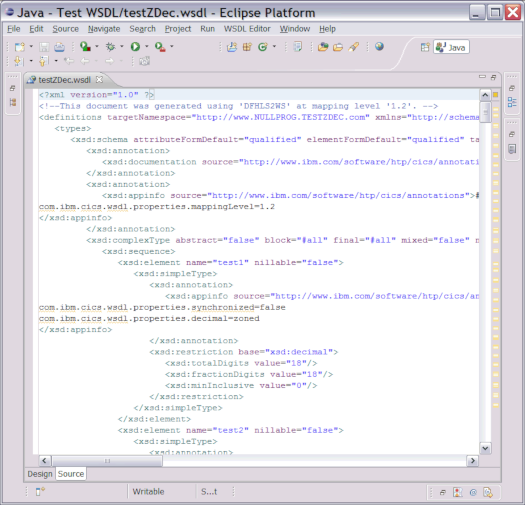525x505 pixels.
Task: Open the Previous Annotation dropdown arrow
Action: (56, 61)
